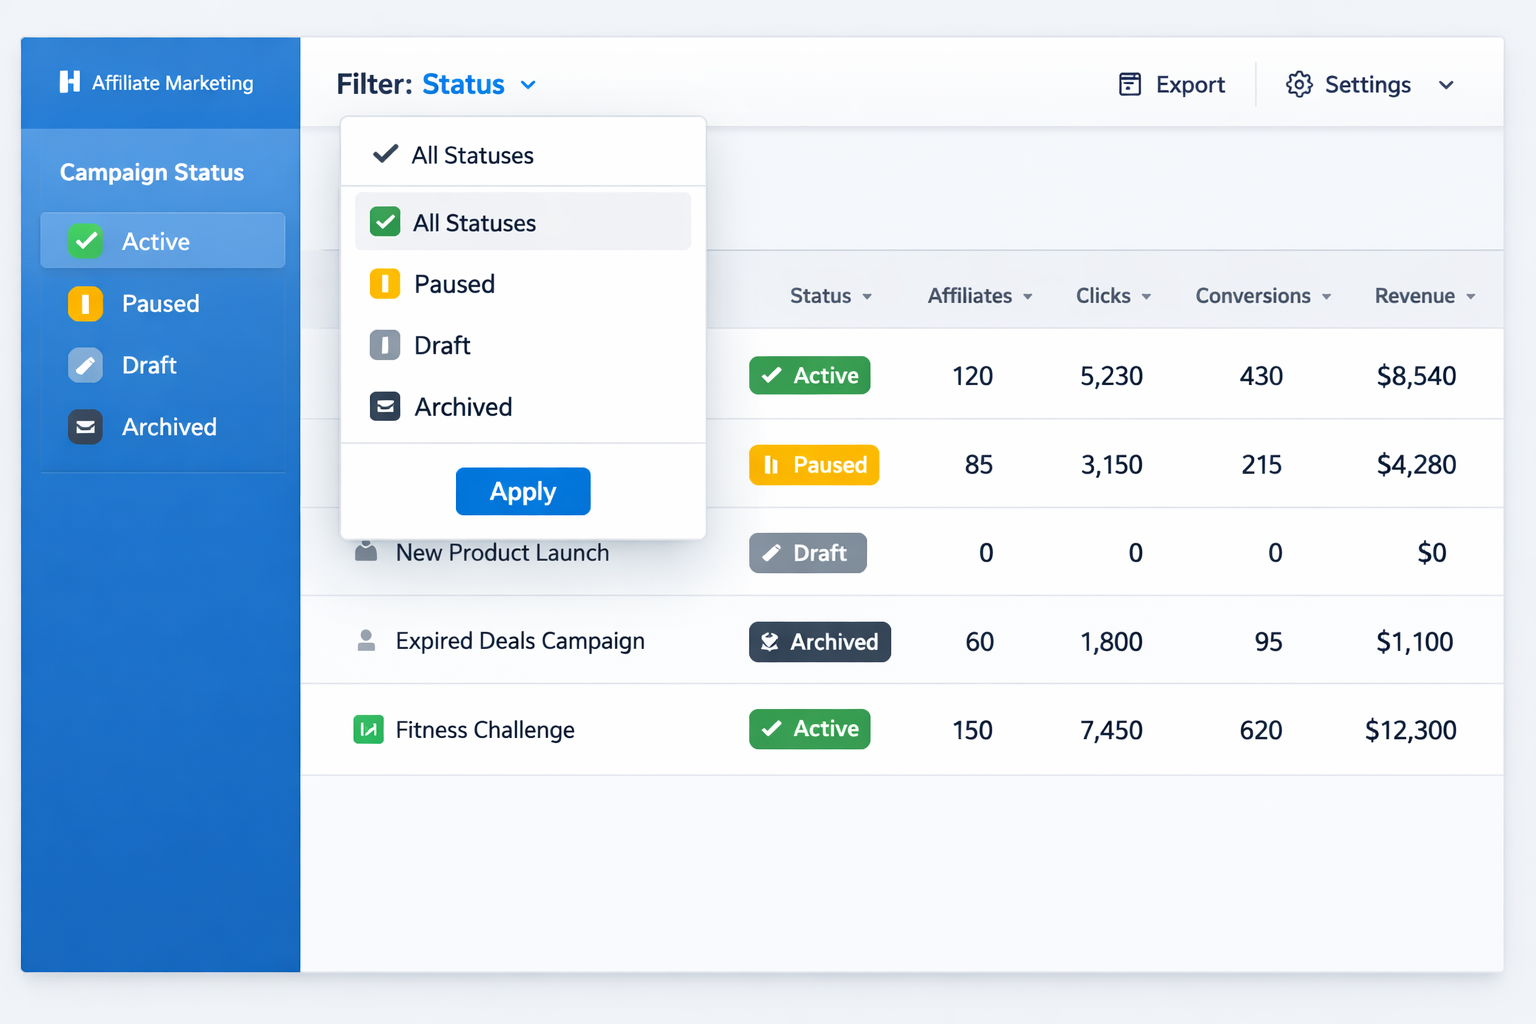Click the Affiliate Marketing logo icon
Image resolution: width=1536 pixels, height=1024 pixels.
tap(68, 82)
